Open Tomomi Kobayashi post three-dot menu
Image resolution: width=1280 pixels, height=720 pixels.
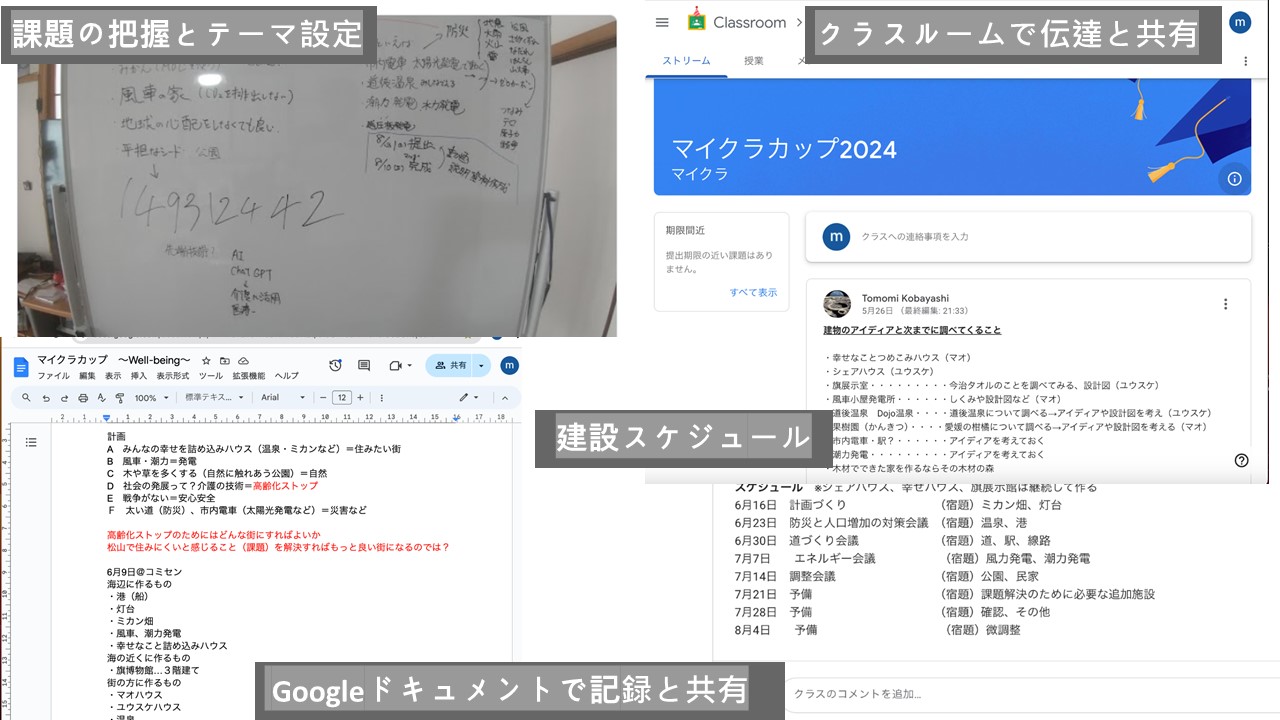coord(1225,304)
